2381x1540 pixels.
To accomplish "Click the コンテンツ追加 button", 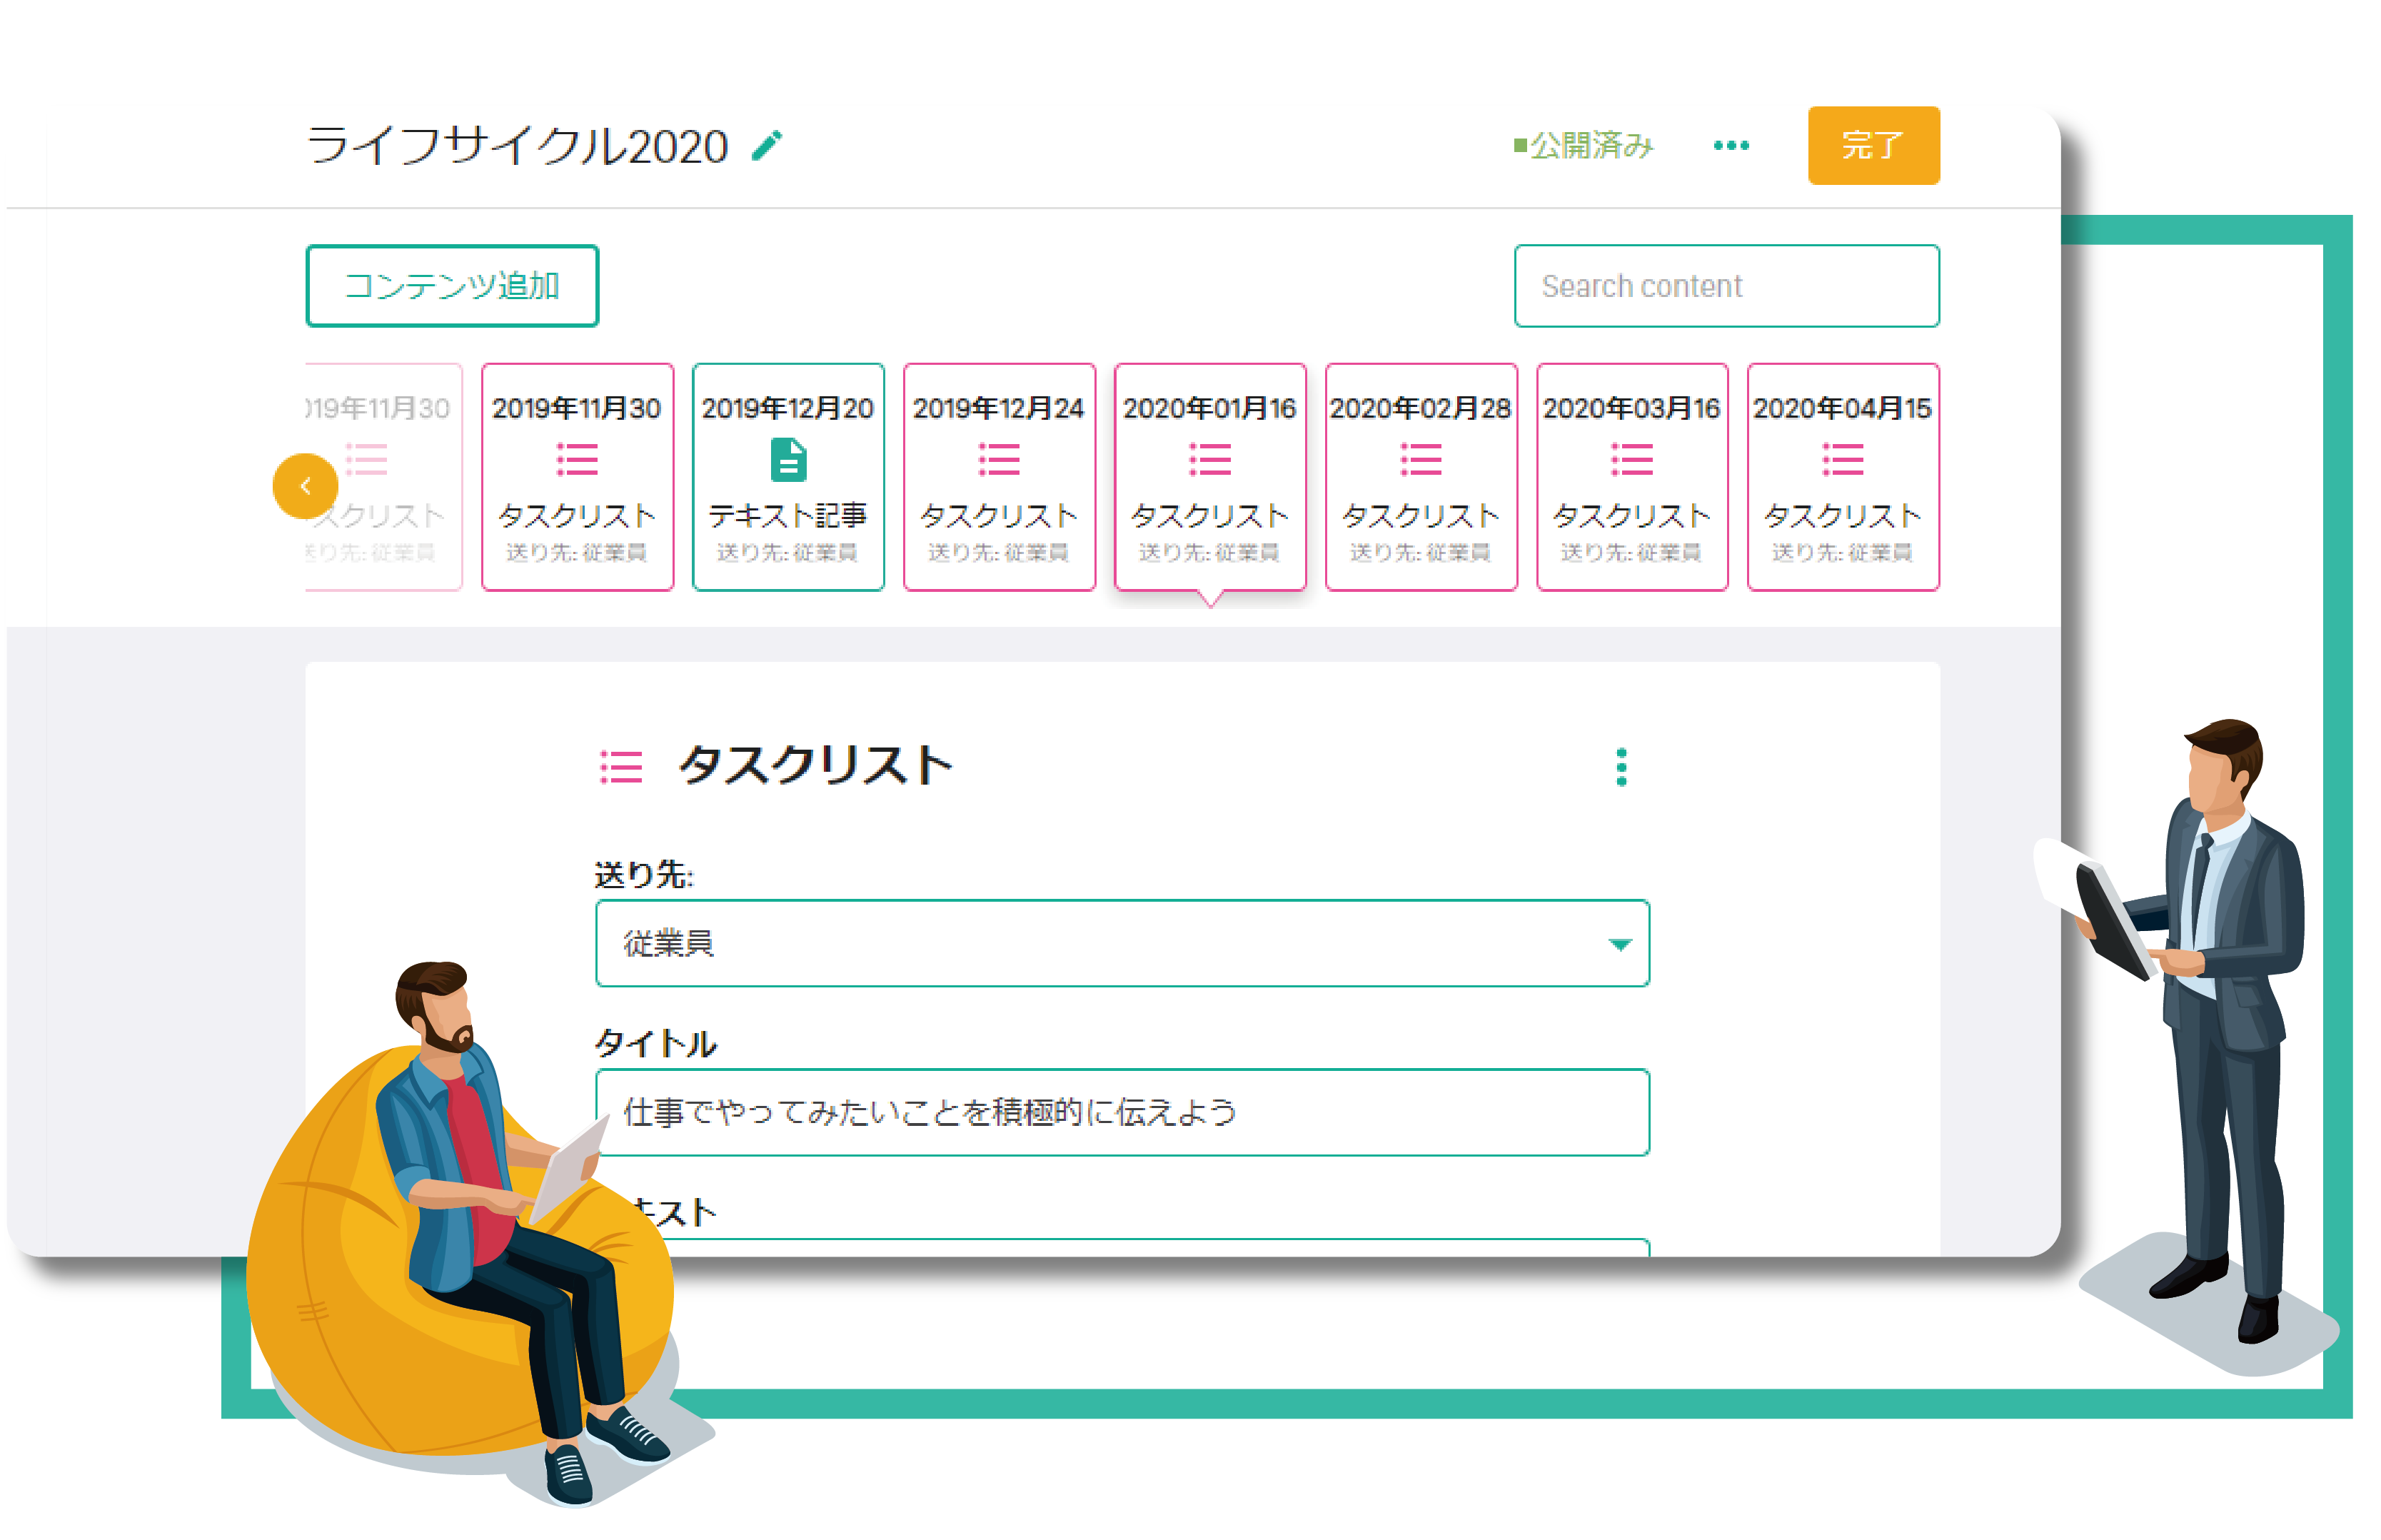I will coord(452,286).
